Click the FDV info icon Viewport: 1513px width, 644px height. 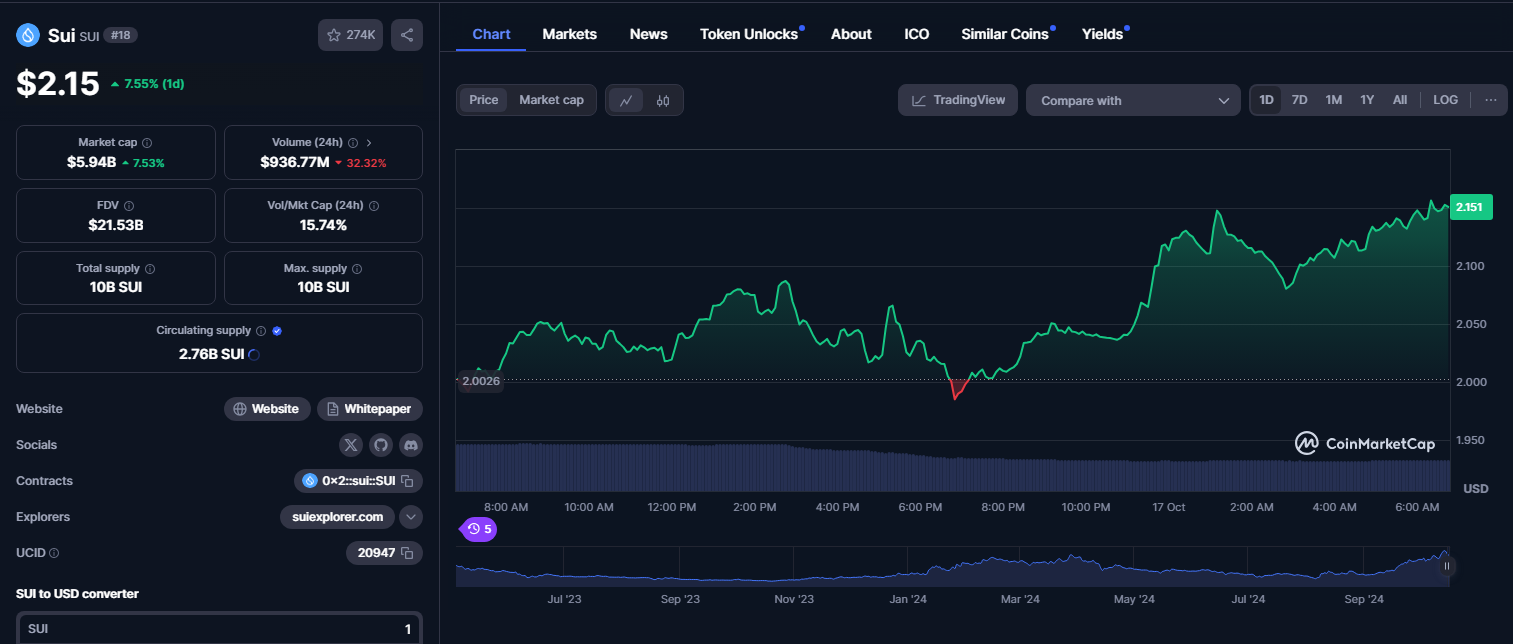(128, 206)
